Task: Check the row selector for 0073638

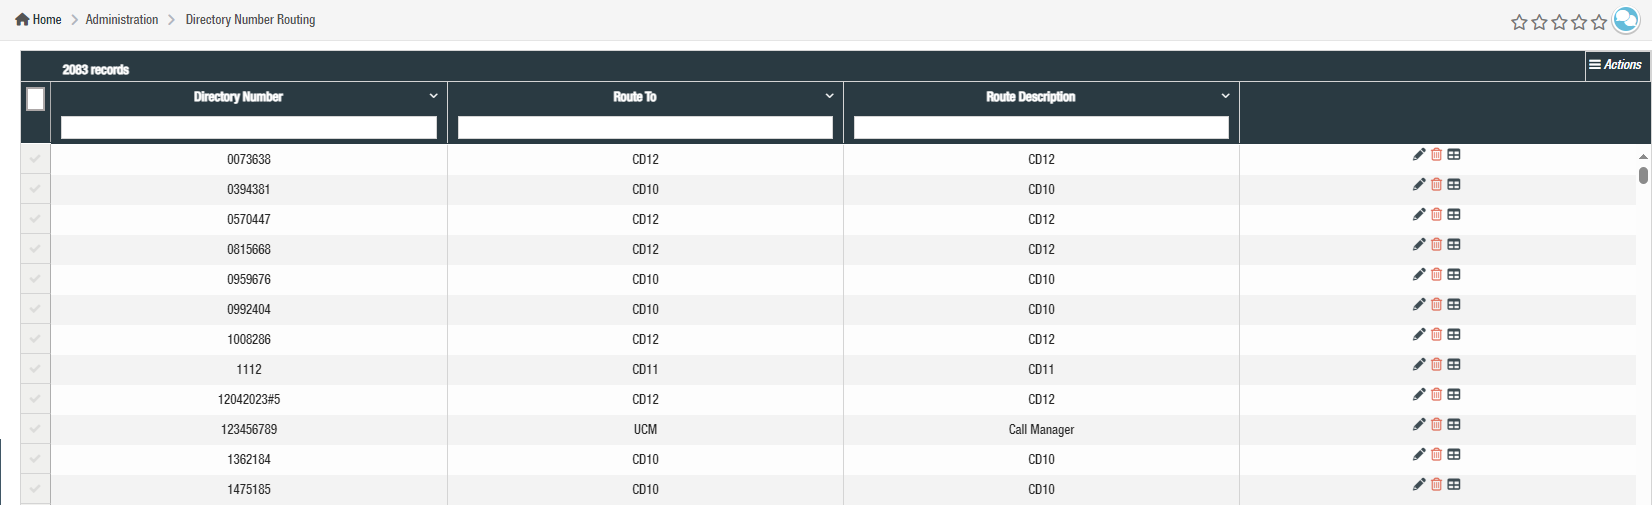Action: pos(35,159)
